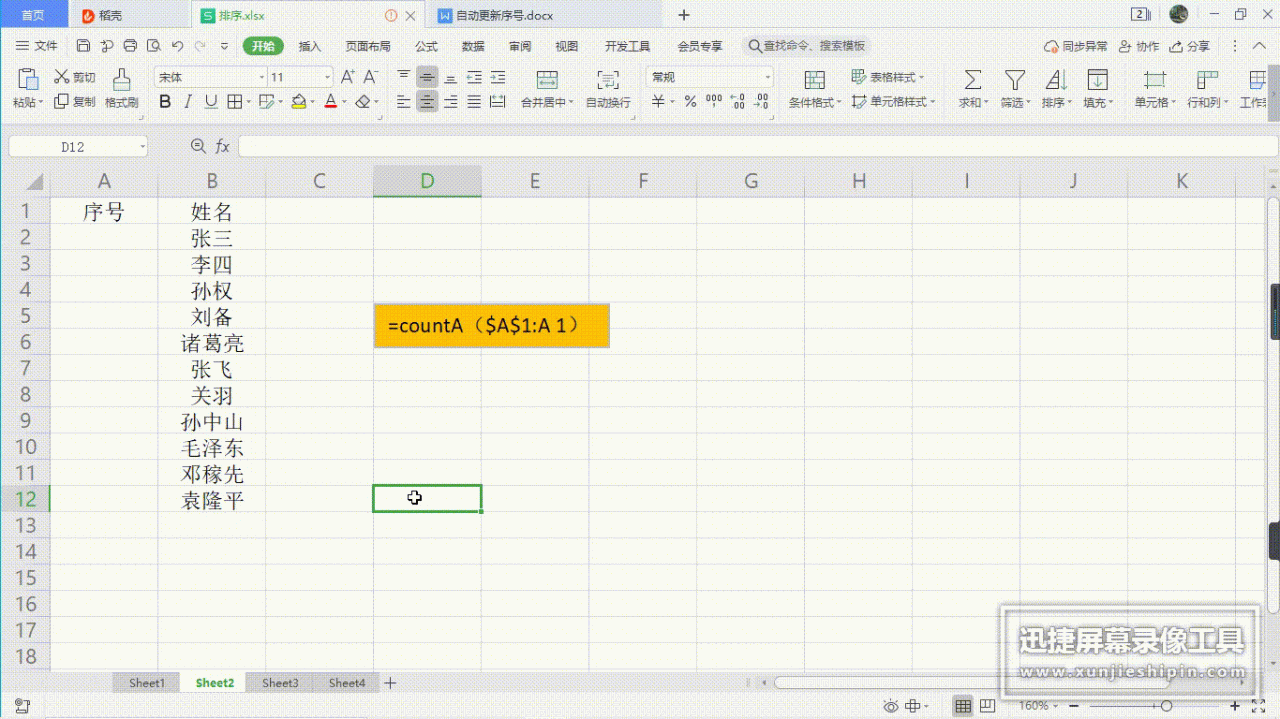Toggle Italic formatting

tap(188, 101)
